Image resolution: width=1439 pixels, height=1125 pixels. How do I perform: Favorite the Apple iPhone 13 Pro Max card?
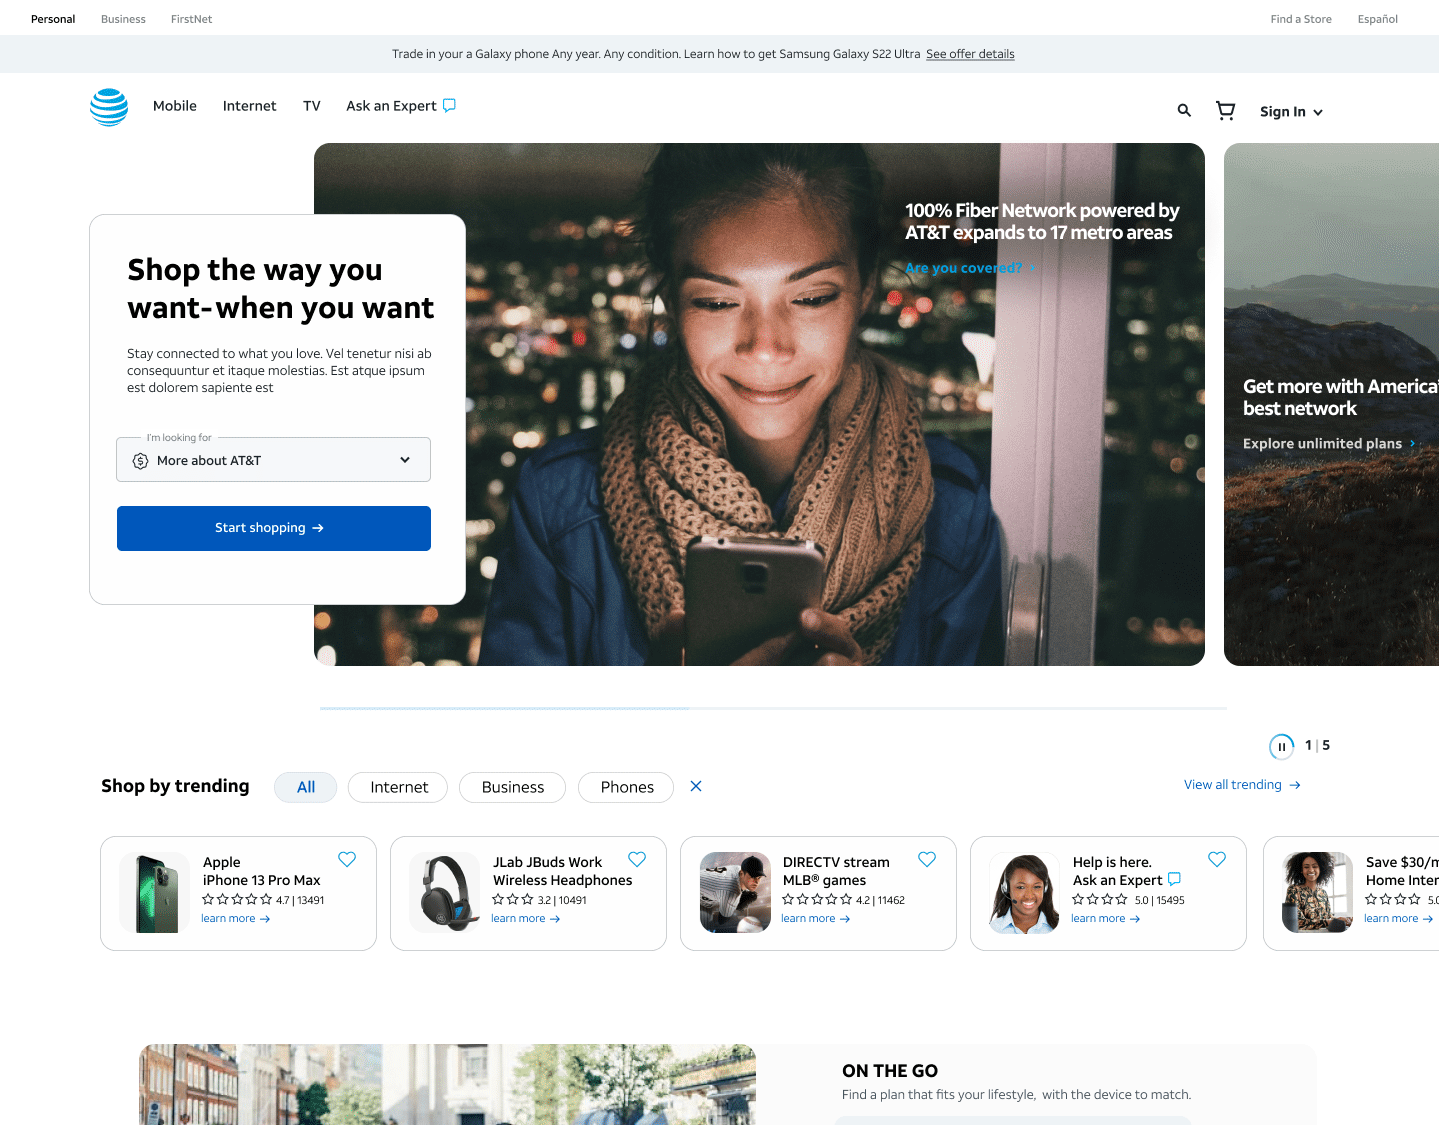pyautogui.click(x=347, y=859)
